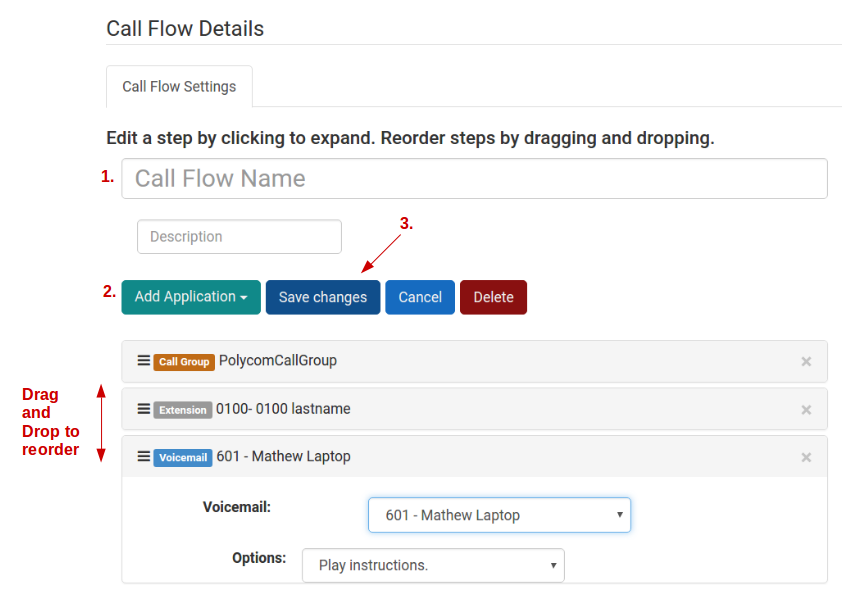Screen dimensions: 842x597
Task: Delete the current call flow
Action: (493, 297)
